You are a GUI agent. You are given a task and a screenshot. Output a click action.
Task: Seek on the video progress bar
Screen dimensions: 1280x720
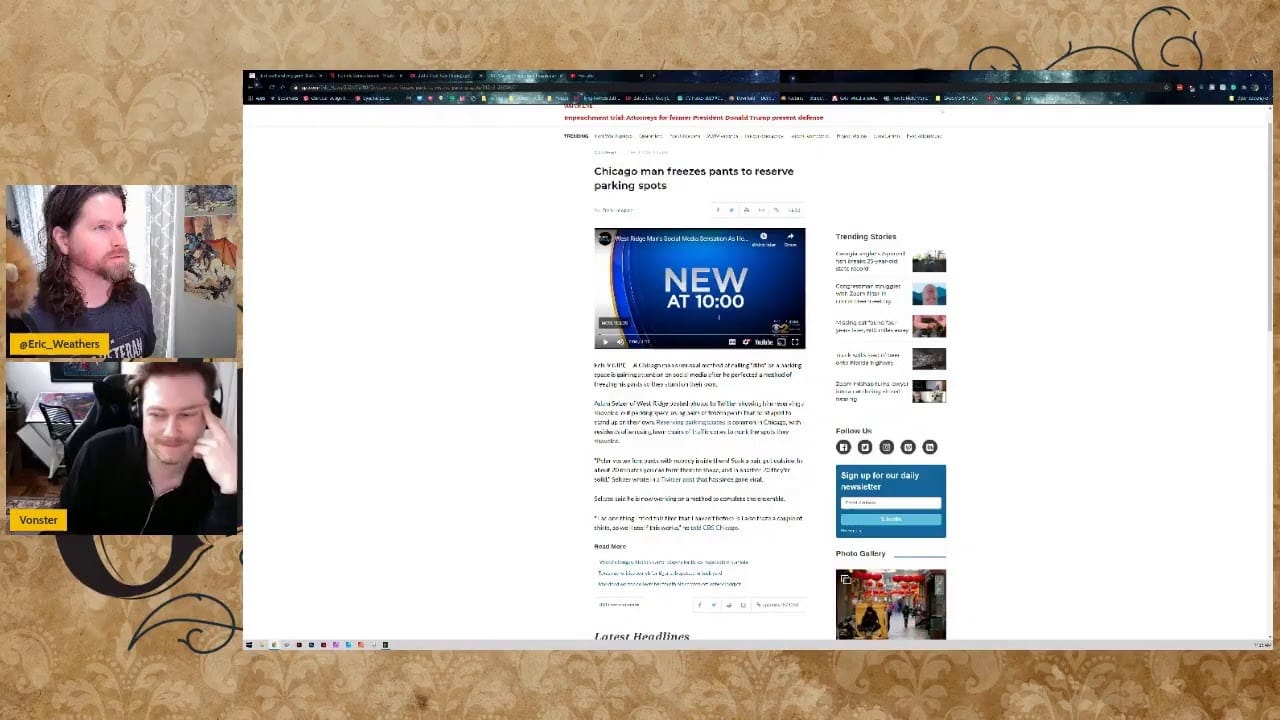pos(699,334)
